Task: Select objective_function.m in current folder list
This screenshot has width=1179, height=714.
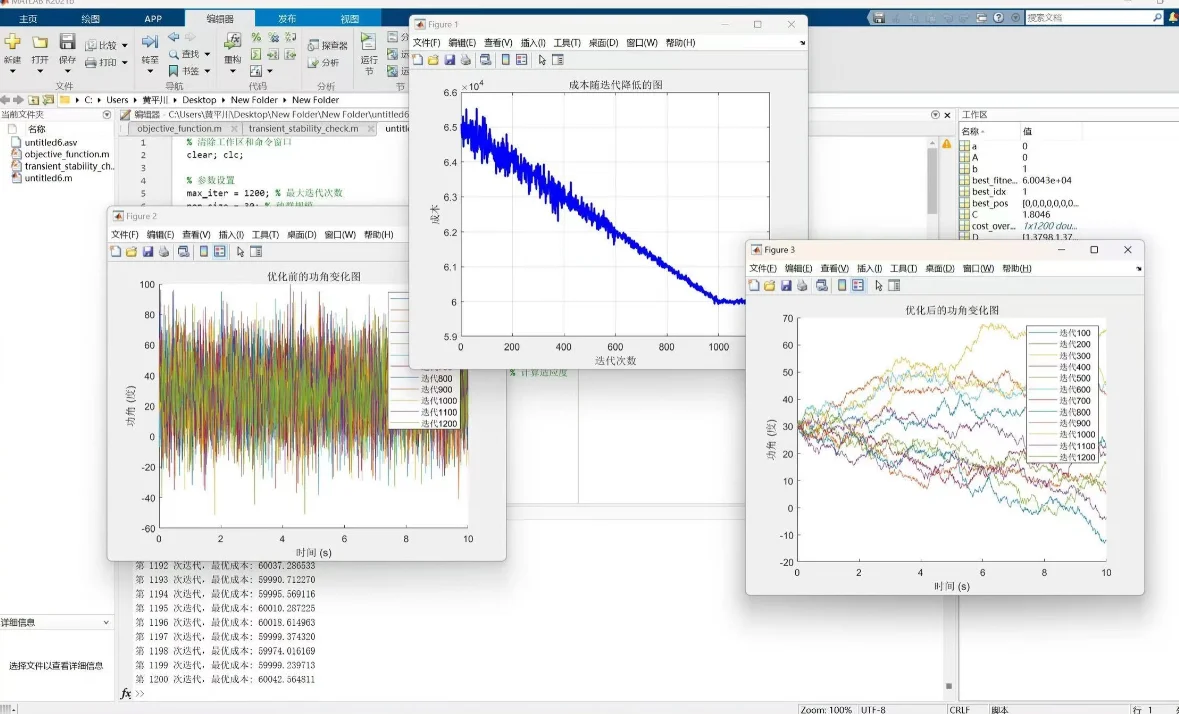Action: (x=66, y=154)
